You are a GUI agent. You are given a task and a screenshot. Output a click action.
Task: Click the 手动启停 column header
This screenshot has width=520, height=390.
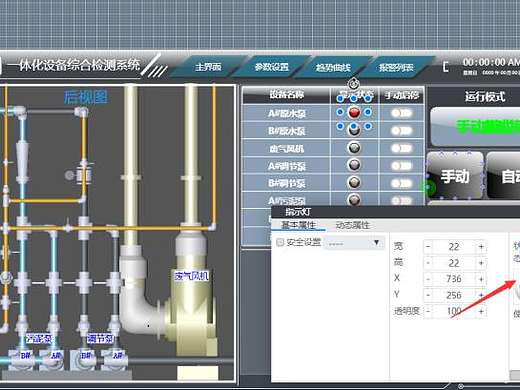402,95
